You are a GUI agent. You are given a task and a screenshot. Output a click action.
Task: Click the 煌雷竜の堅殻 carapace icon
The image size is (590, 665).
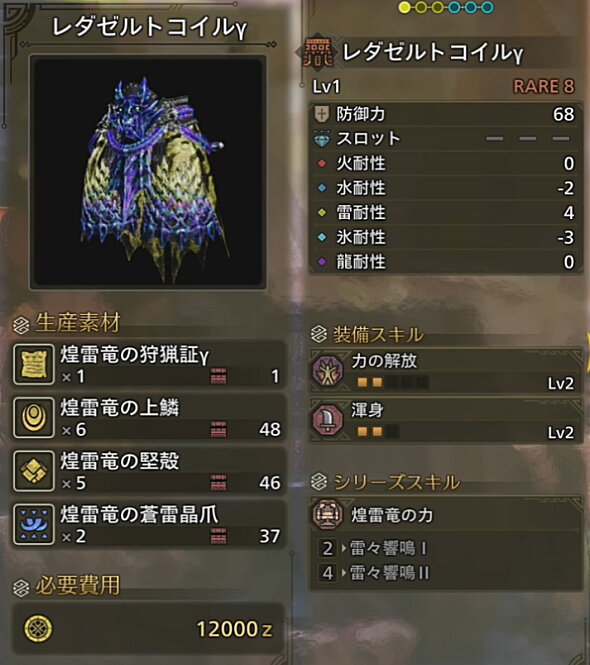(x=34, y=471)
